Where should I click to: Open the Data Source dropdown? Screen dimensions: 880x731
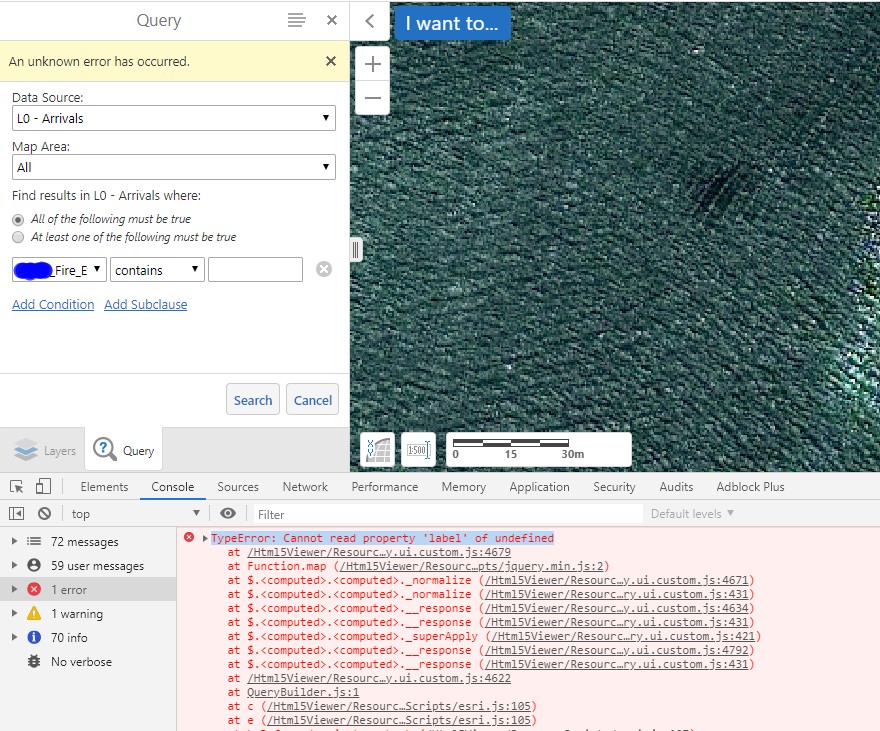click(174, 118)
